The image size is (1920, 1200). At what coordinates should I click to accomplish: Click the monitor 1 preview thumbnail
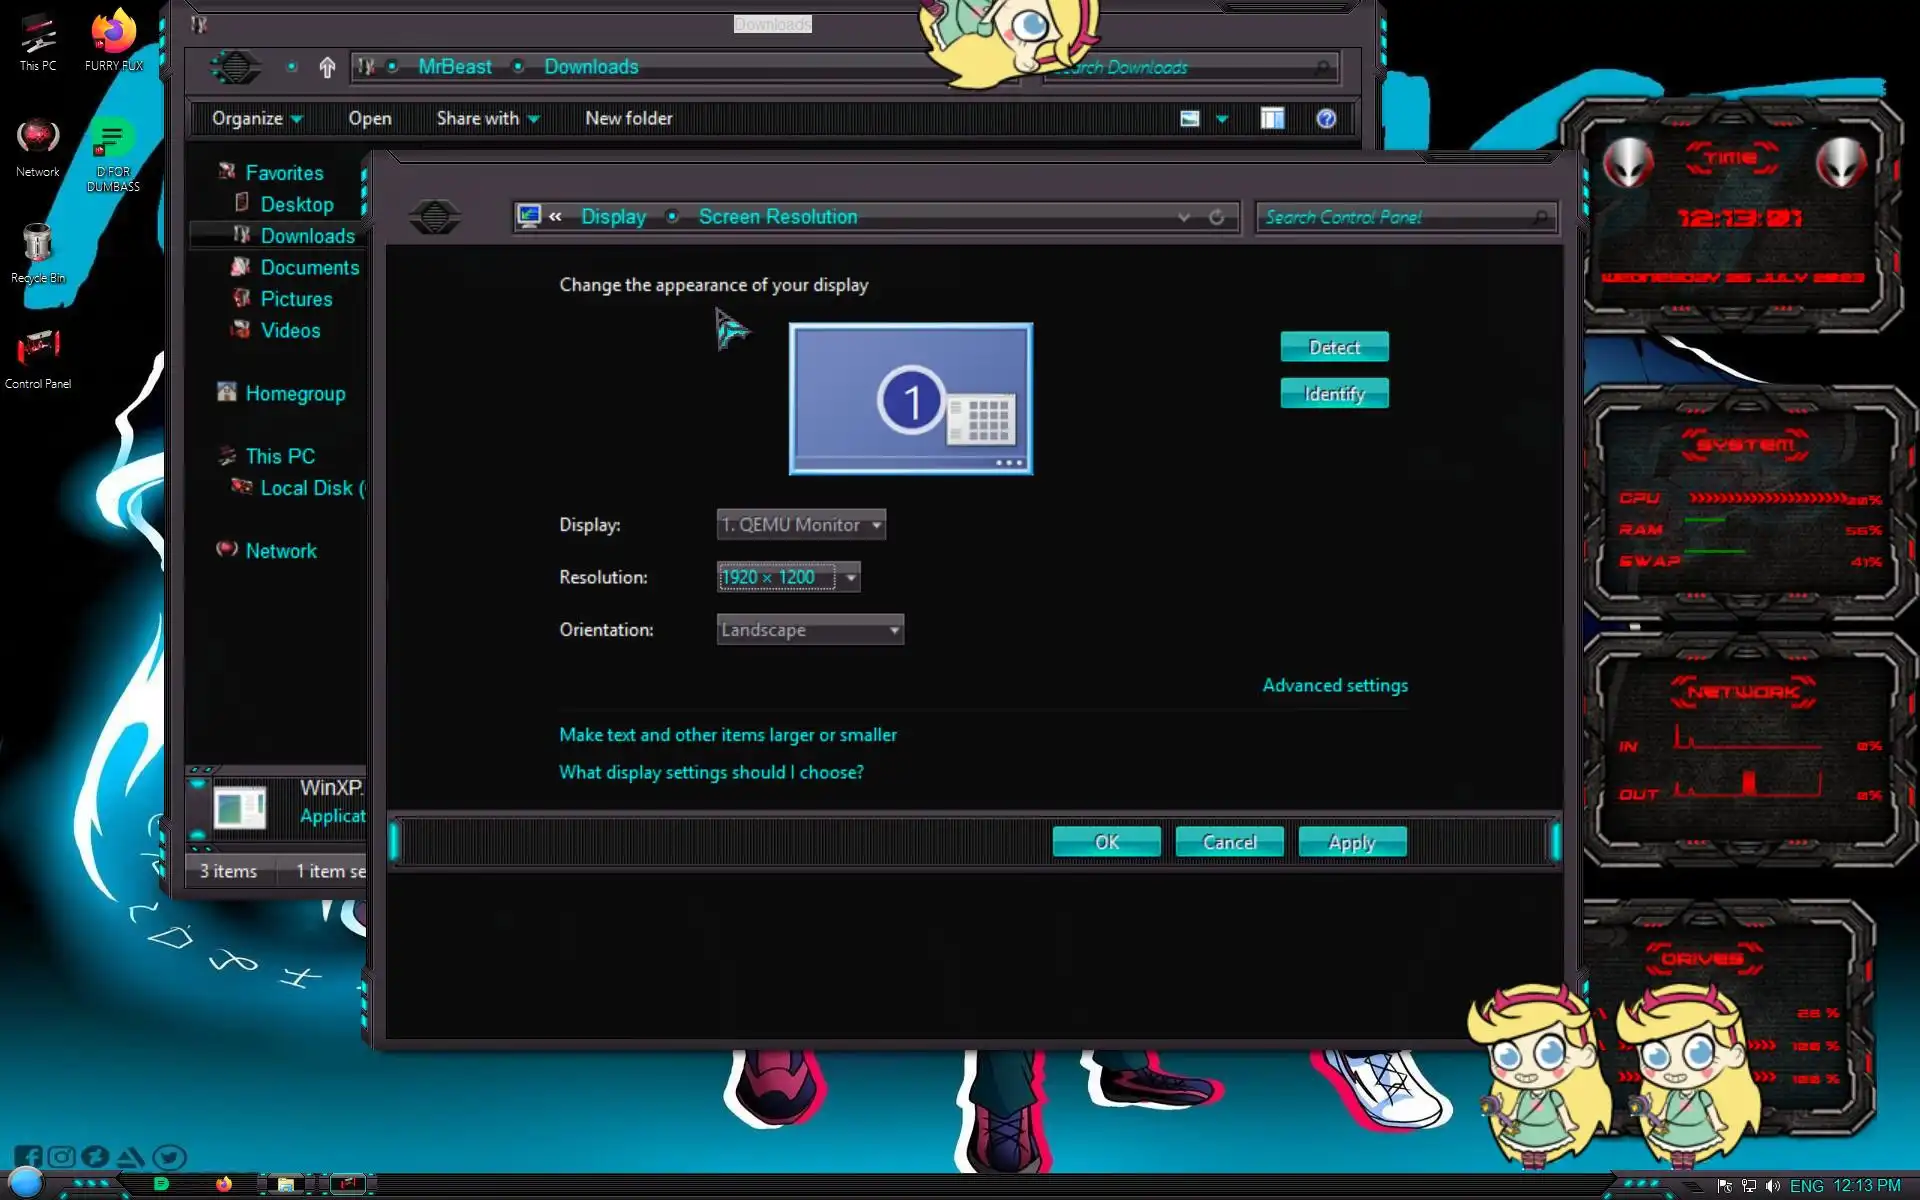(910, 398)
